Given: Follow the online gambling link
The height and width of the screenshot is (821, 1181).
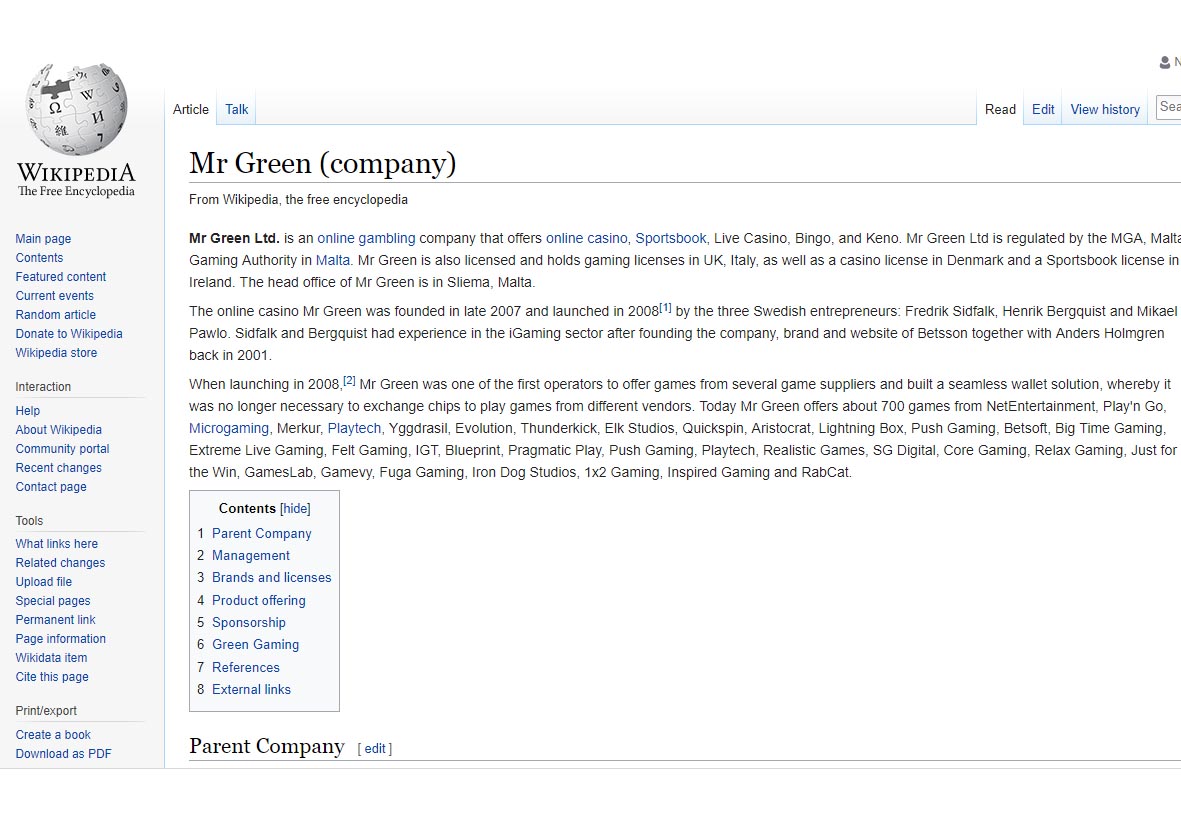Looking at the screenshot, I should 366,238.
